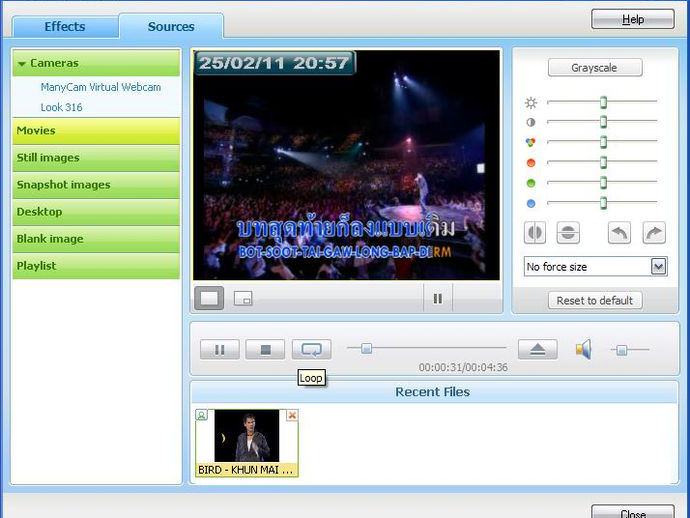Switch to the Effects tab
The image size is (690, 518).
point(65,27)
